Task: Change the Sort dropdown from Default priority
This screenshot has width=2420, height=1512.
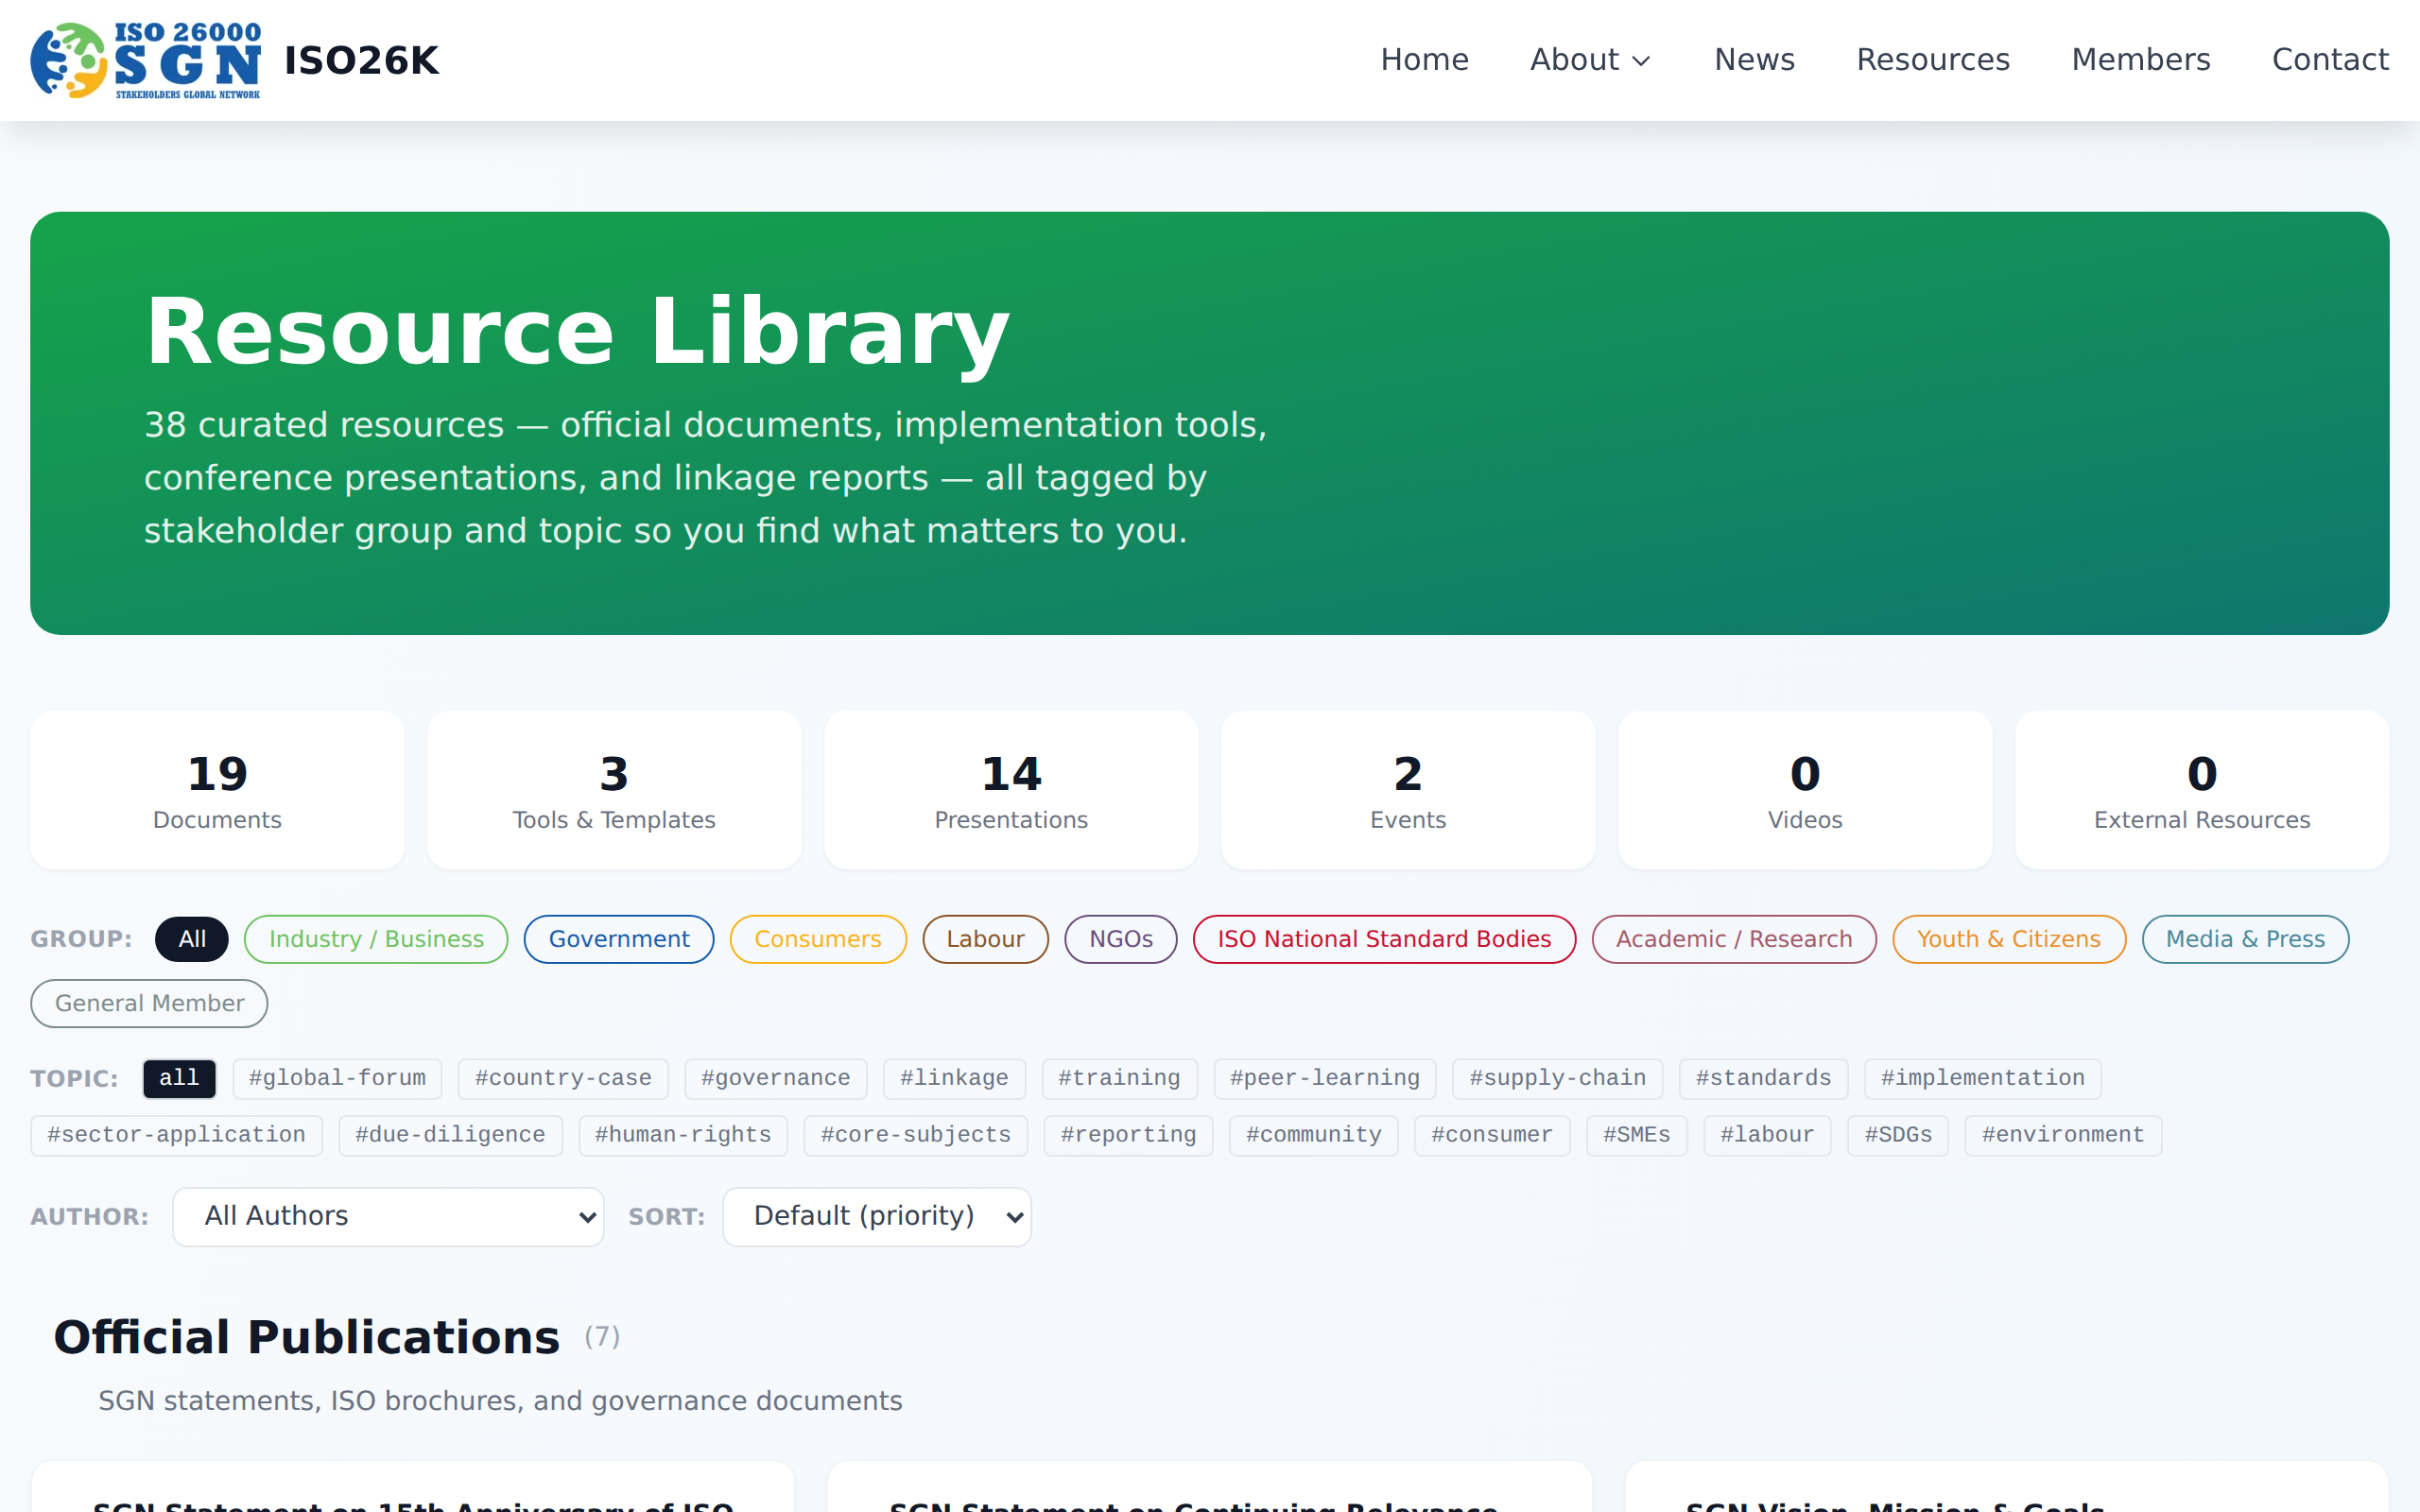Action: pos(876,1216)
